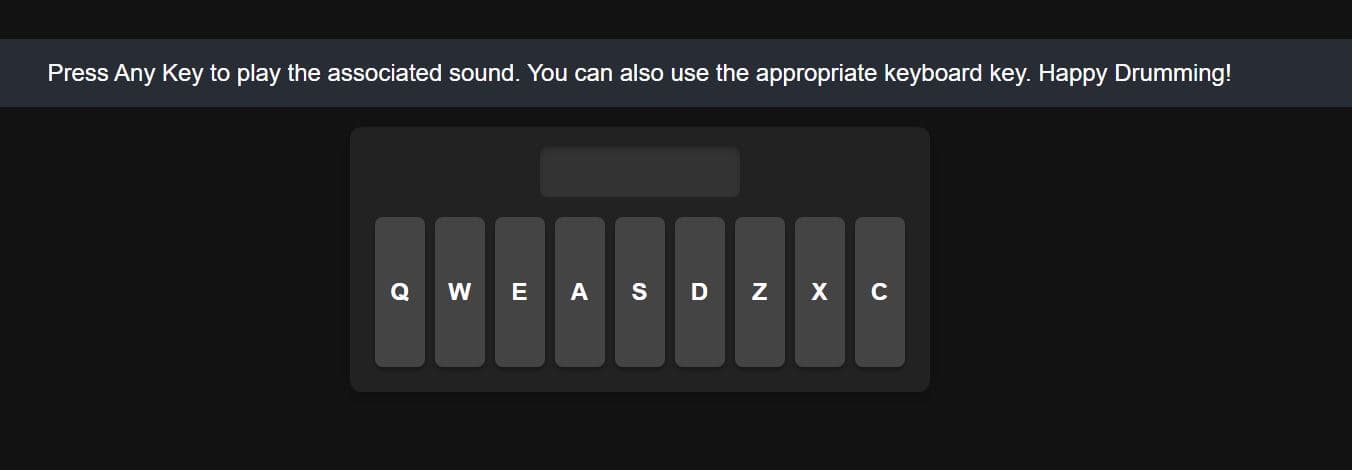Tap the E drum pad
The height and width of the screenshot is (470, 1352).
(x=520, y=292)
